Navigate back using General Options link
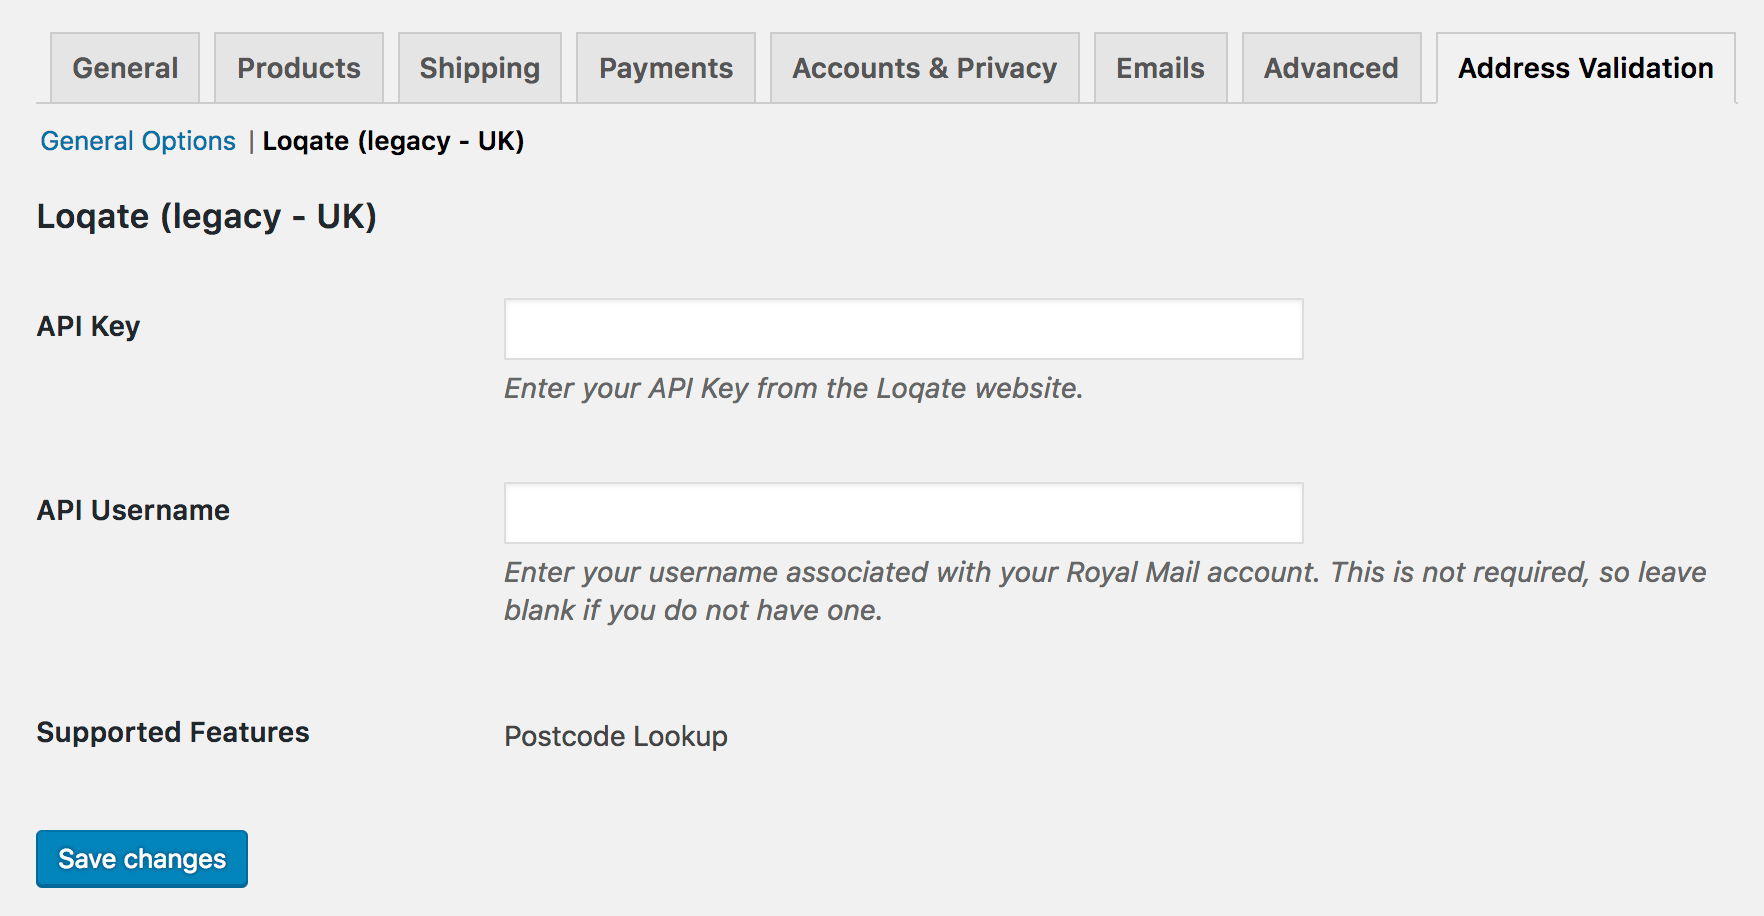 pos(138,141)
